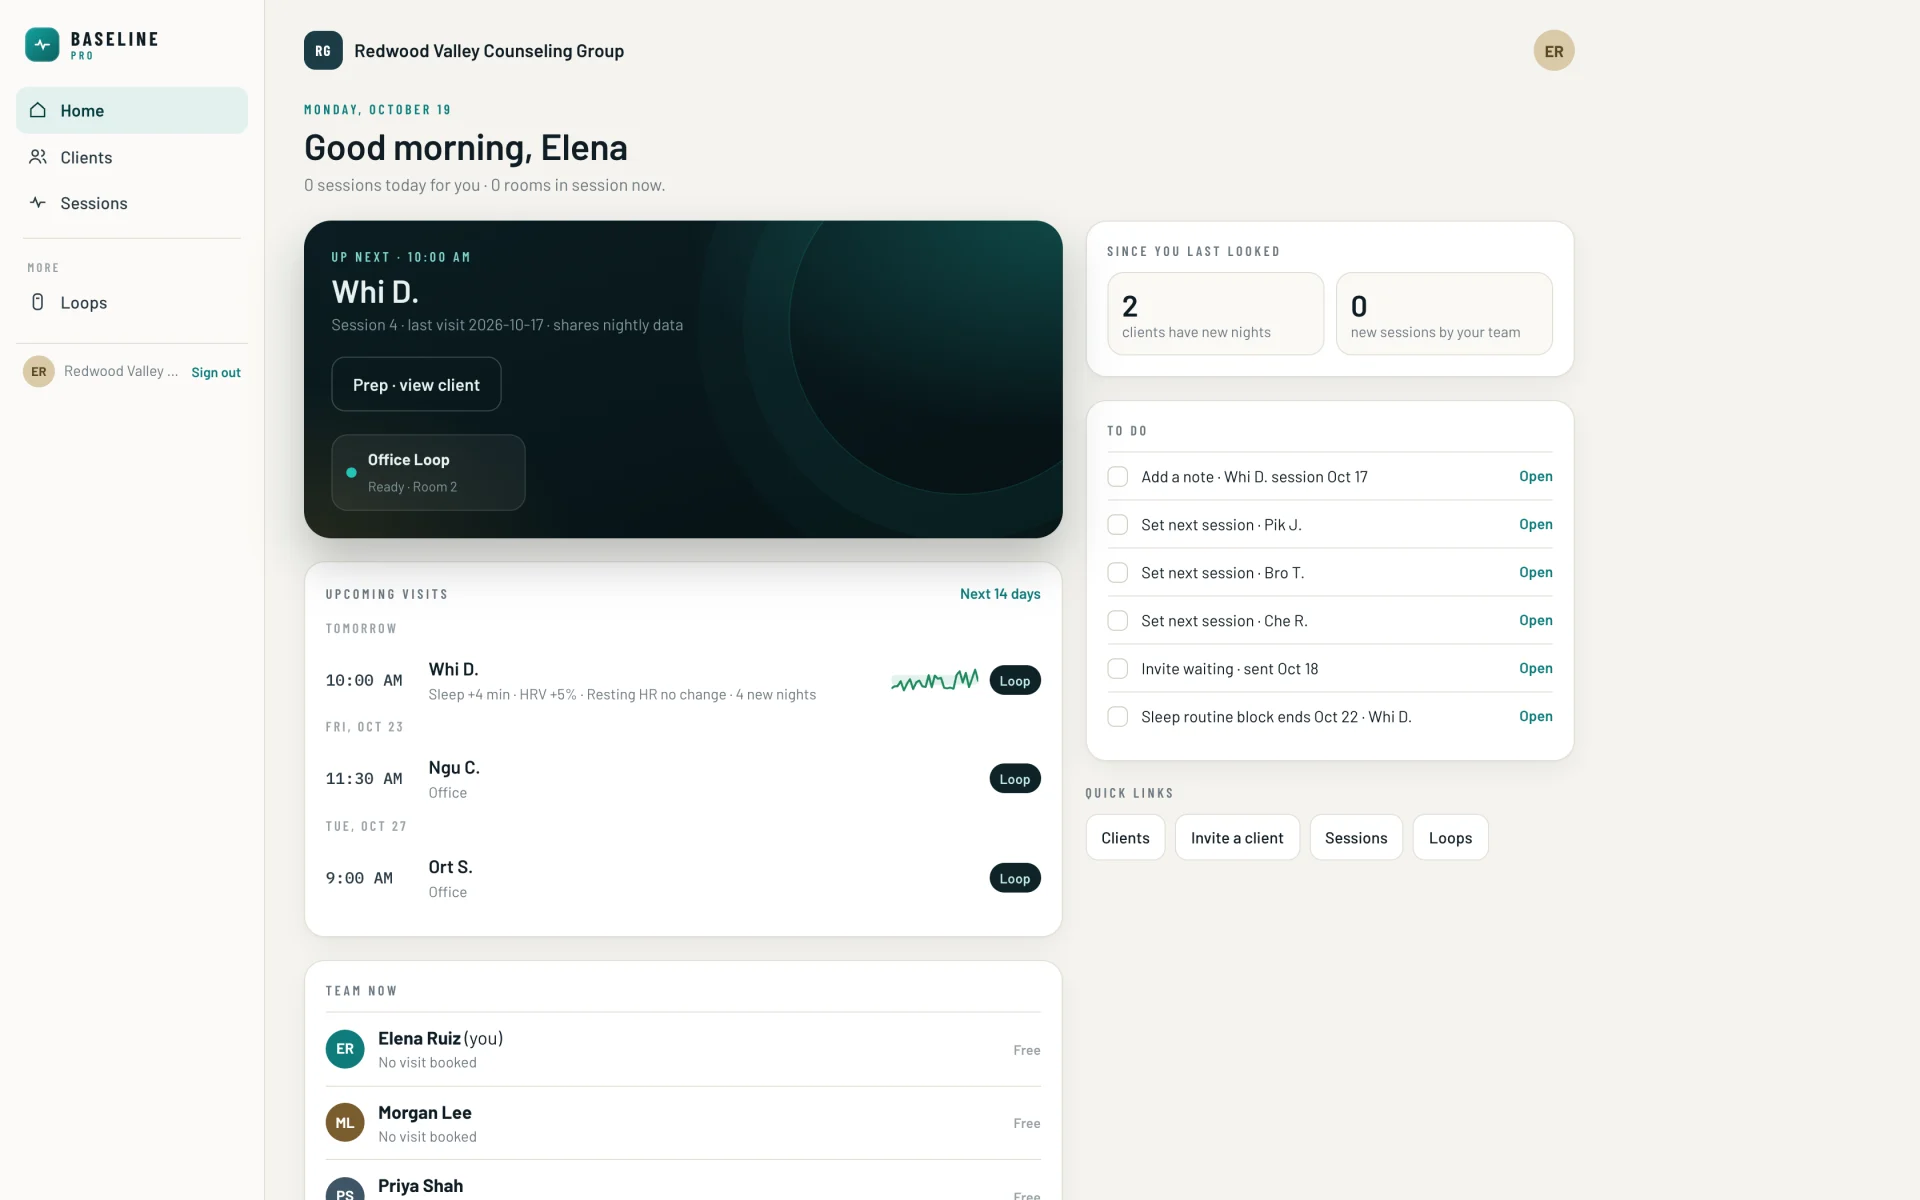This screenshot has height=1200, width=1920.
Task: Click the 11:30 AM visit time
Action: point(364,779)
